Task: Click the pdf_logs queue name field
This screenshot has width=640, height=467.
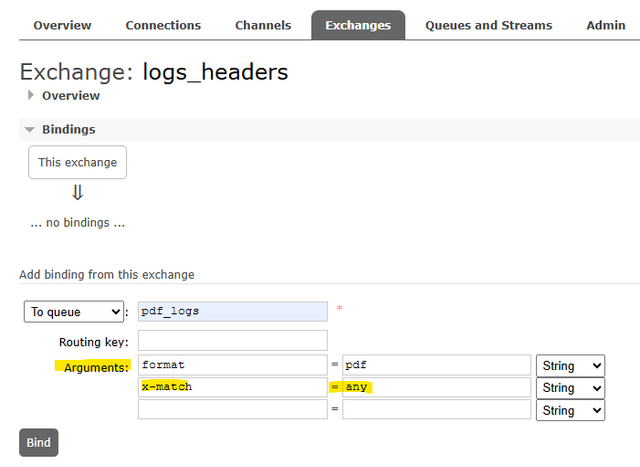Action: (x=232, y=312)
